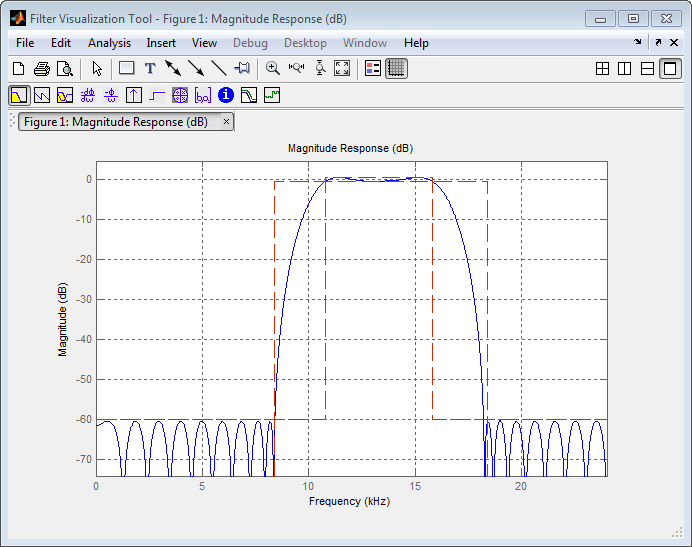The image size is (692, 547).
Task: Close the Figure 1 tab with its x
Action: [x=227, y=122]
